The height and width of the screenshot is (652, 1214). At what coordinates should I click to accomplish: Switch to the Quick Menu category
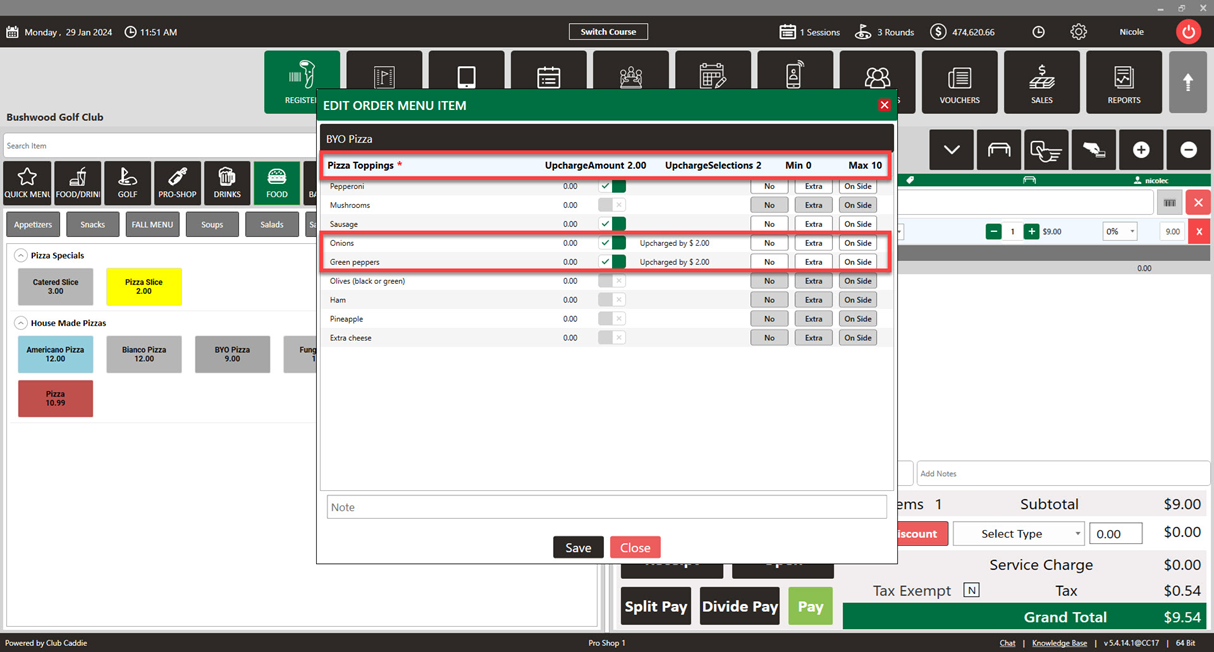coord(27,183)
